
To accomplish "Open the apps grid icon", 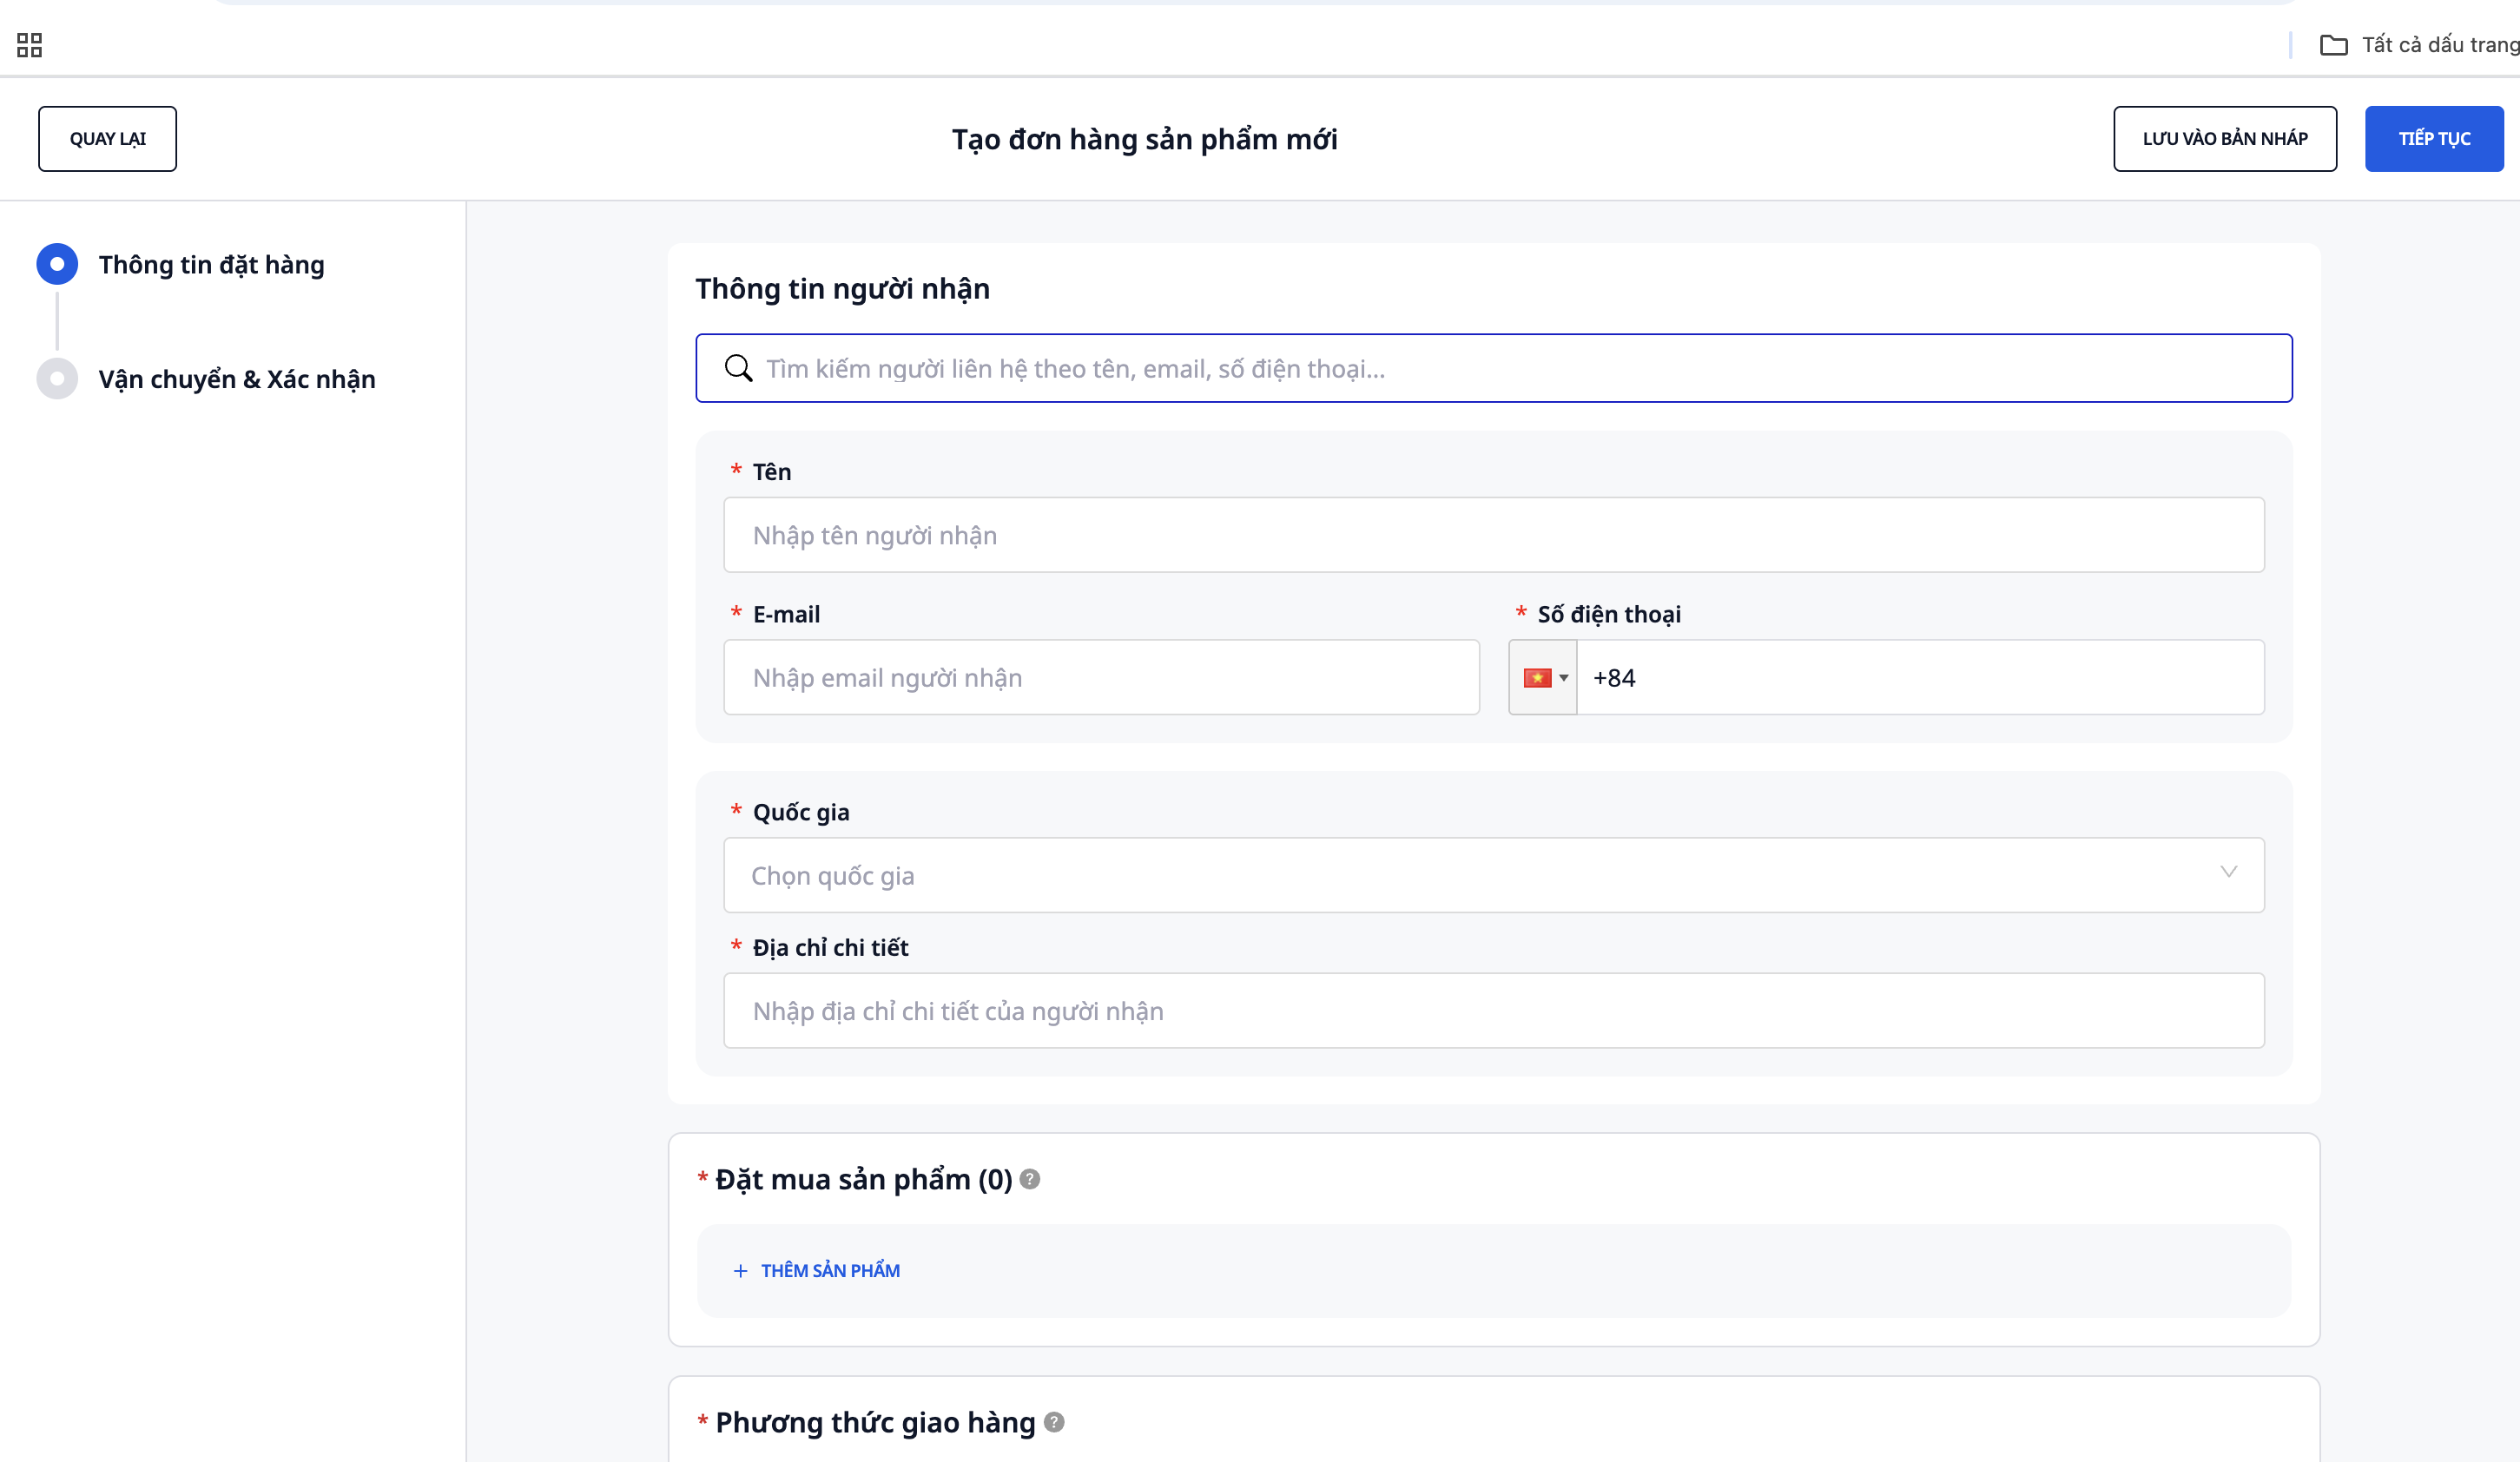I will coord(30,45).
